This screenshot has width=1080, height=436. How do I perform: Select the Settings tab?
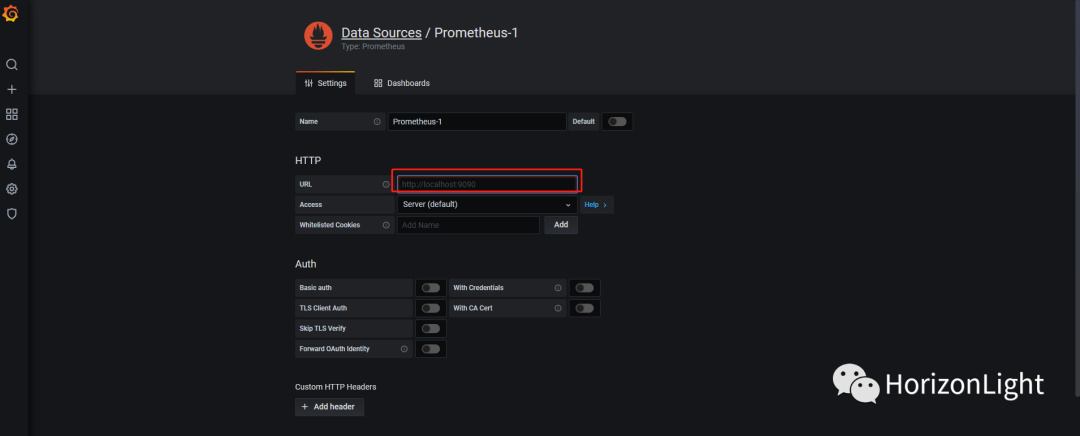click(x=326, y=83)
